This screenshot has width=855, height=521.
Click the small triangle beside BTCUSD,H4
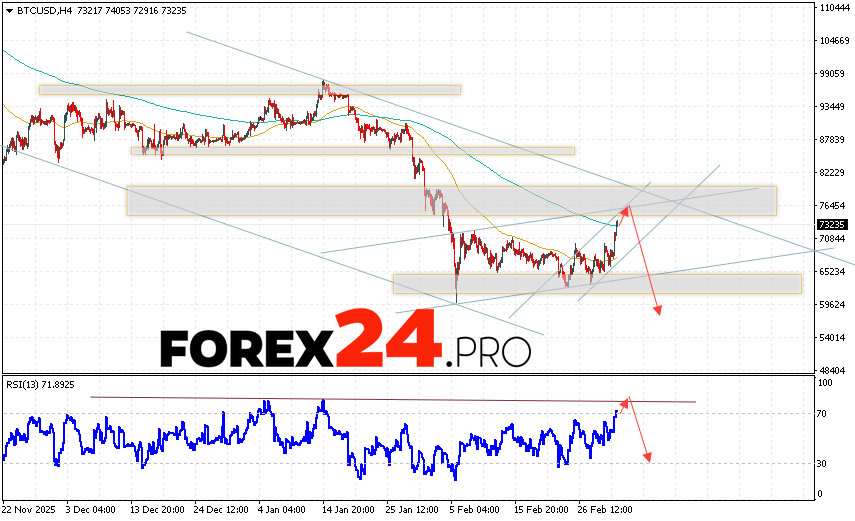click(x=7, y=9)
